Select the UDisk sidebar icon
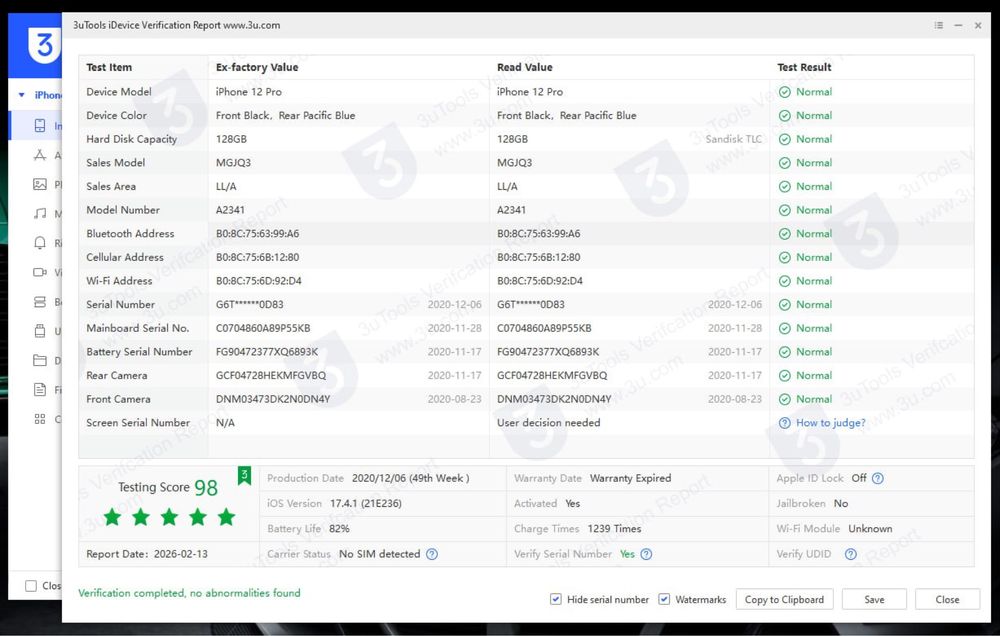The height and width of the screenshot is (636, 1000). point(40,330)
